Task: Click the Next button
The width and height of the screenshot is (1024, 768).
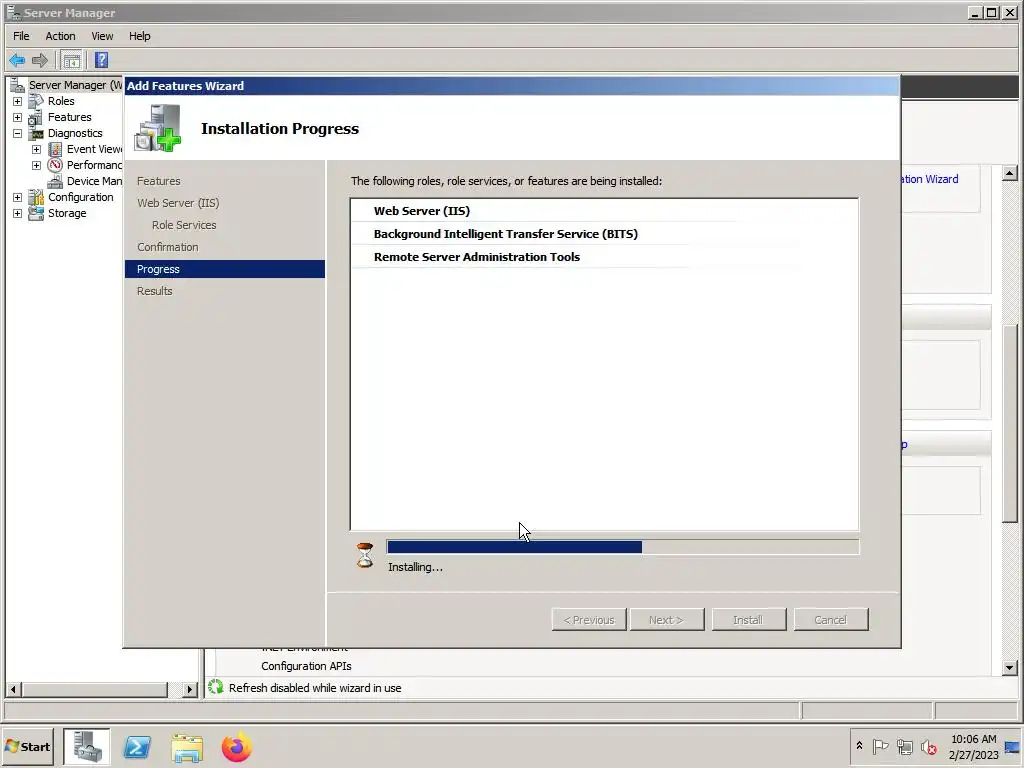Action: (667, 620)
